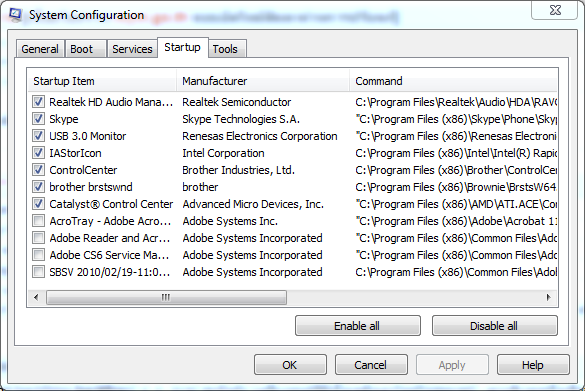Viewport: 585px width, 391px height.
Task: Select the Skype Phone command path
Action: [x=456, y=119]
